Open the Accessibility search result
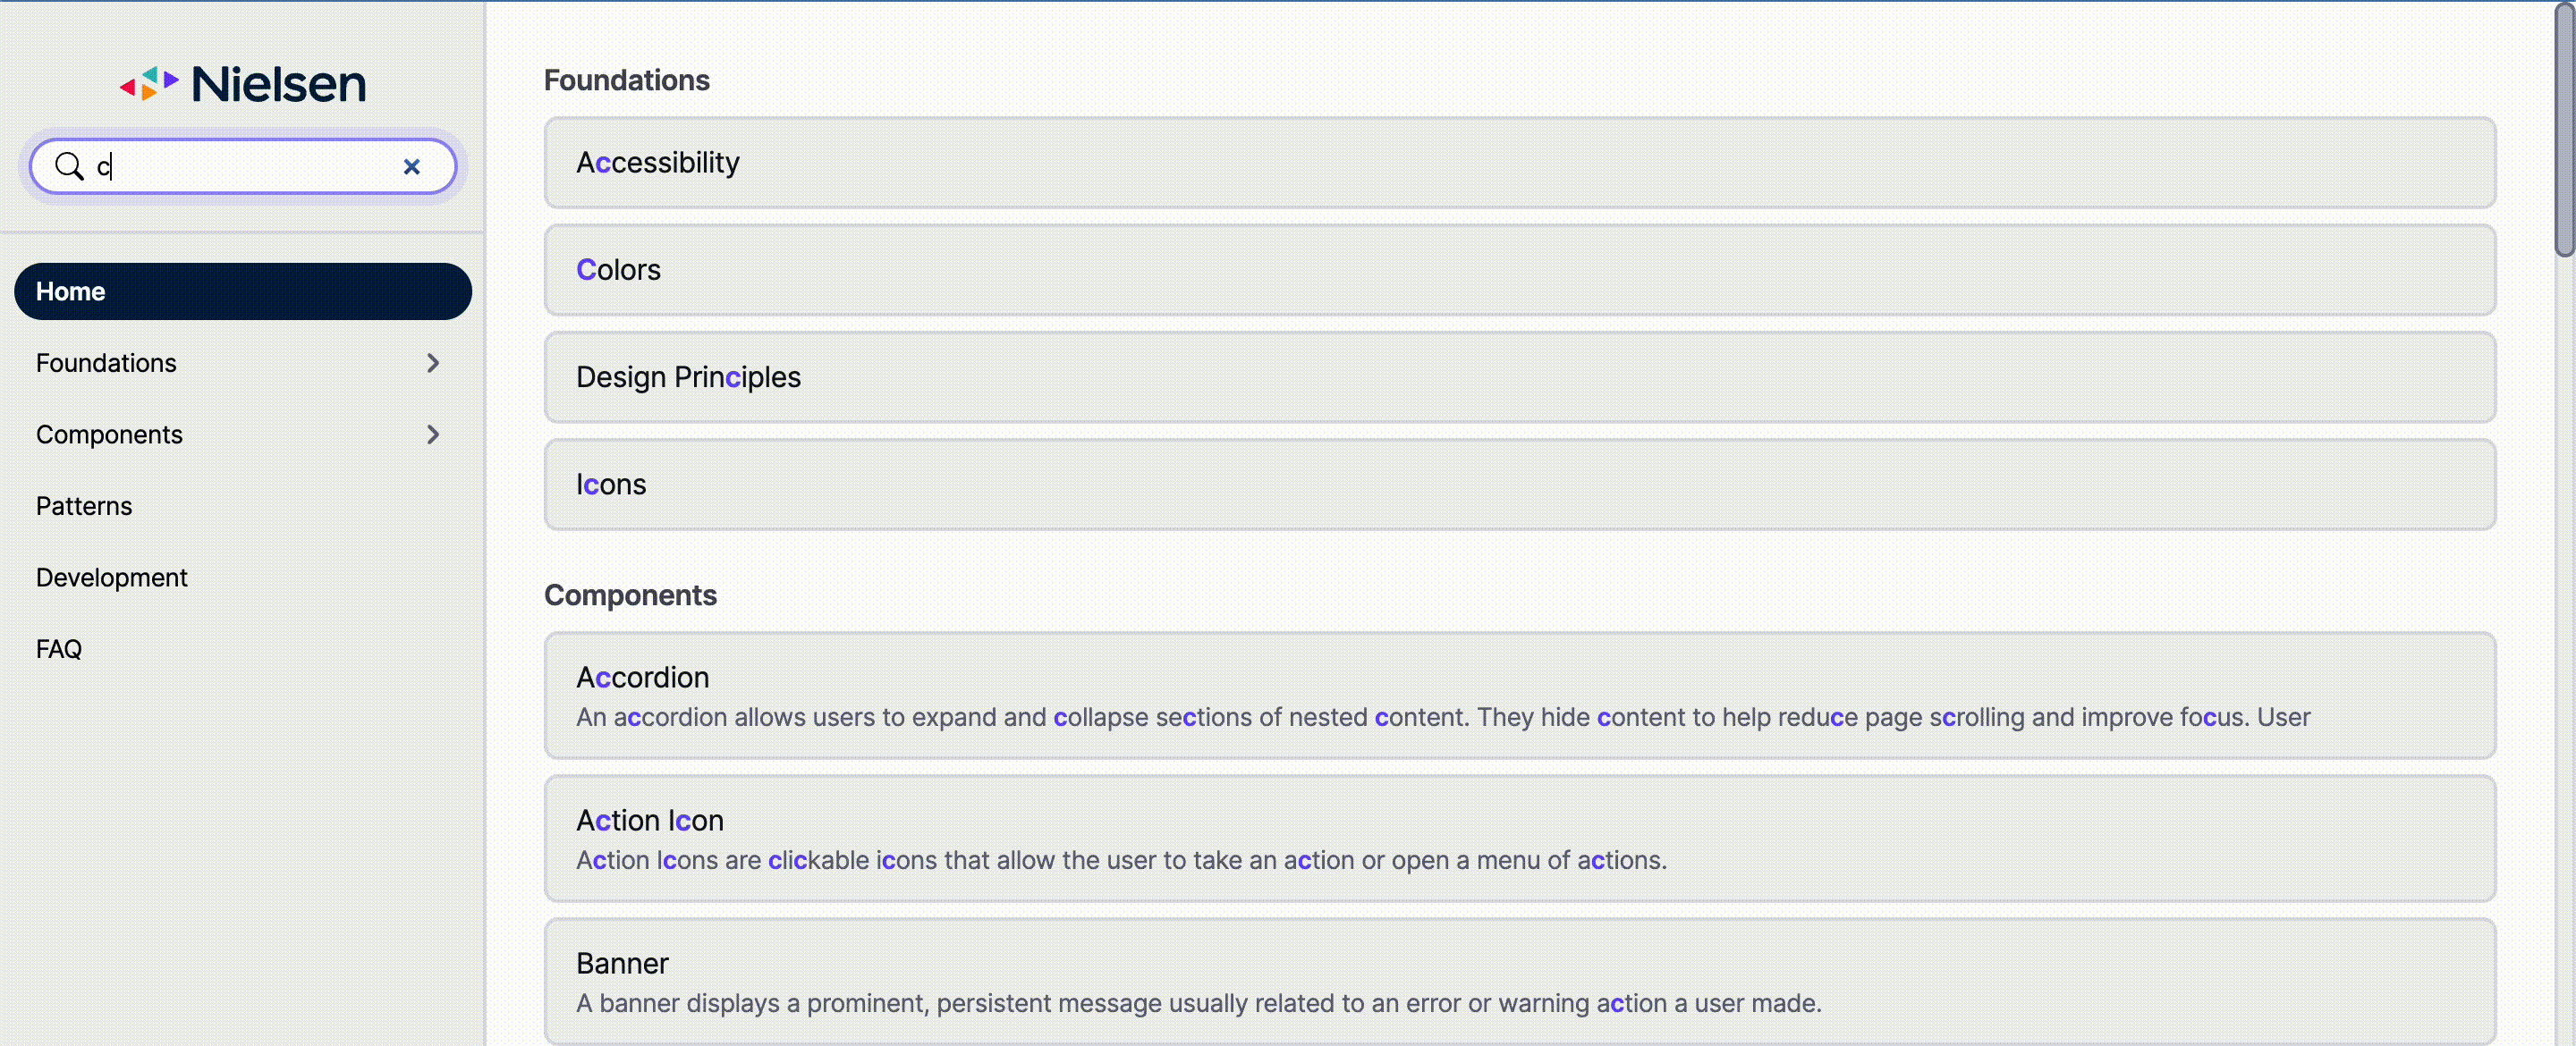 (1519, 163)
